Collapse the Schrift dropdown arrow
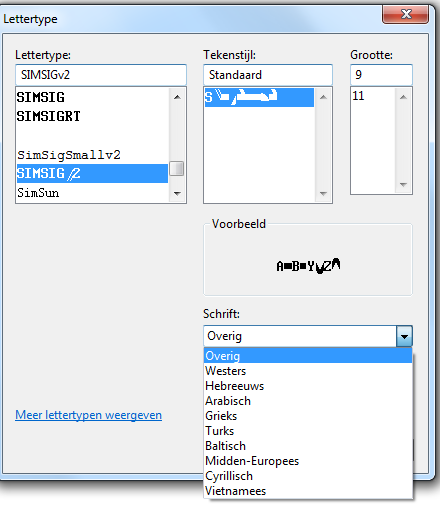440x505 pixels. (404, 336)
